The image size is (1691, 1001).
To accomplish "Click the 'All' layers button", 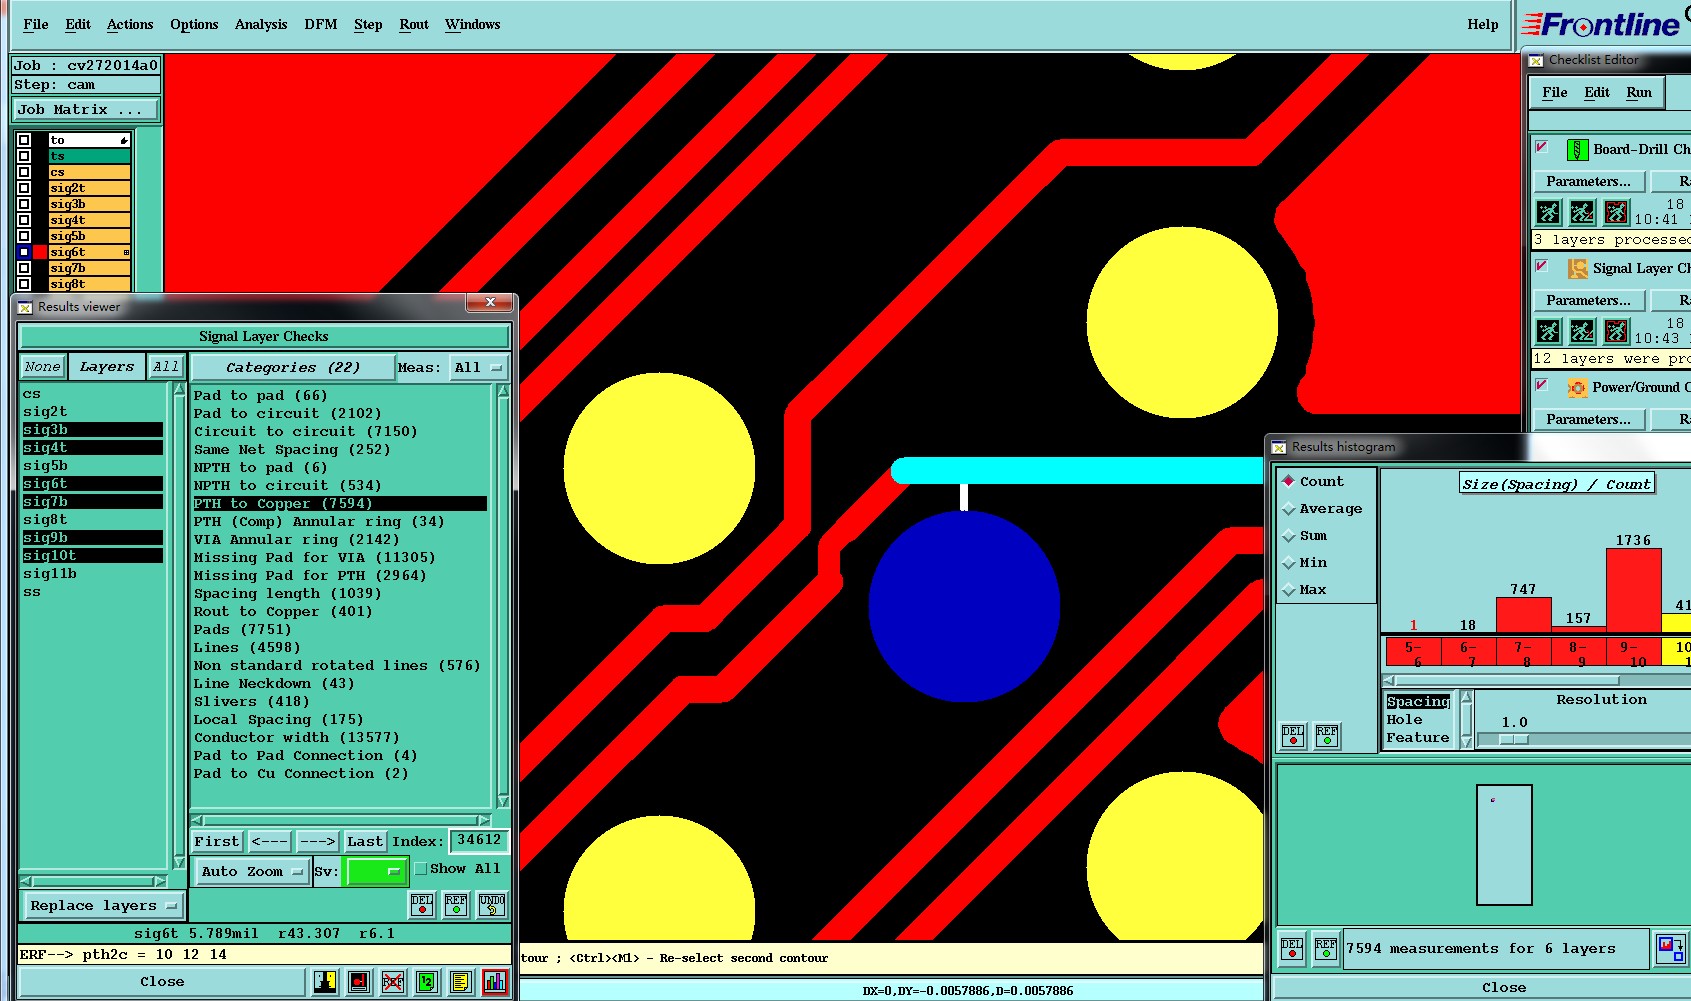I will [x=166, y=367].
